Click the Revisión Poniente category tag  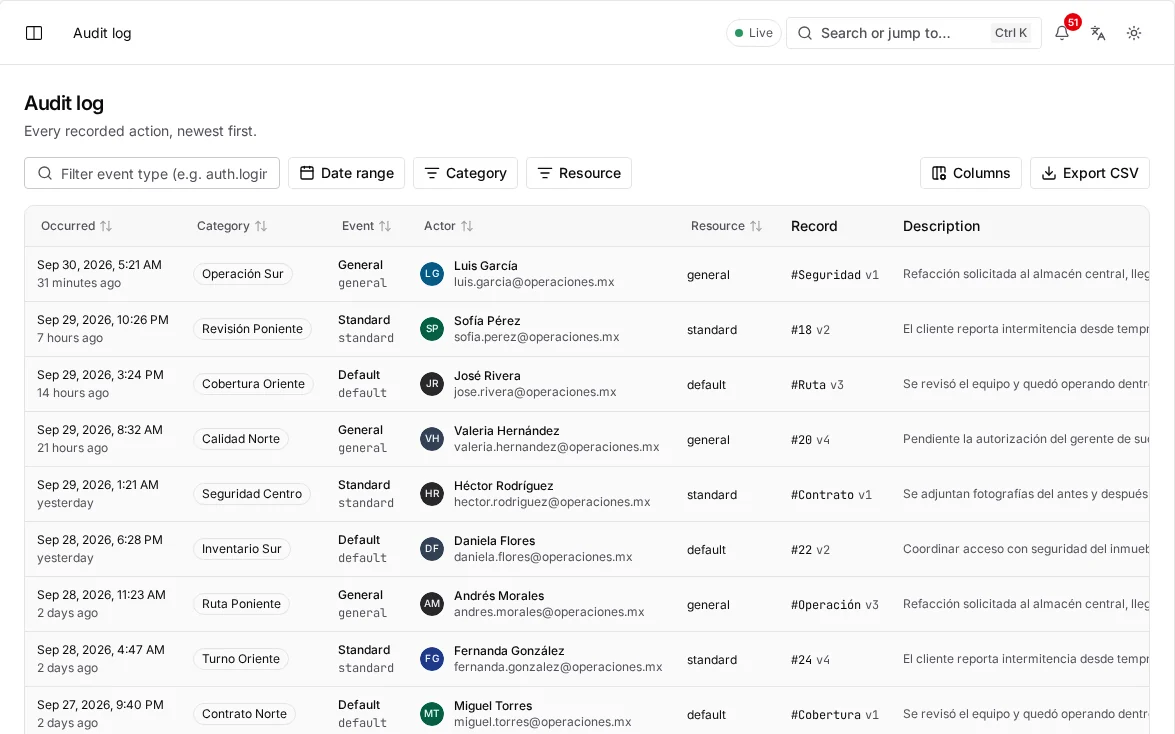click(253, 329)
